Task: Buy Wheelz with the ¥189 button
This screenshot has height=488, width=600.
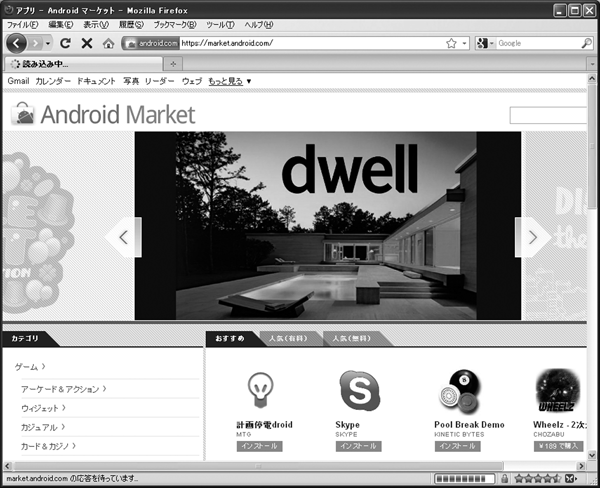Action: pos(559,446)
